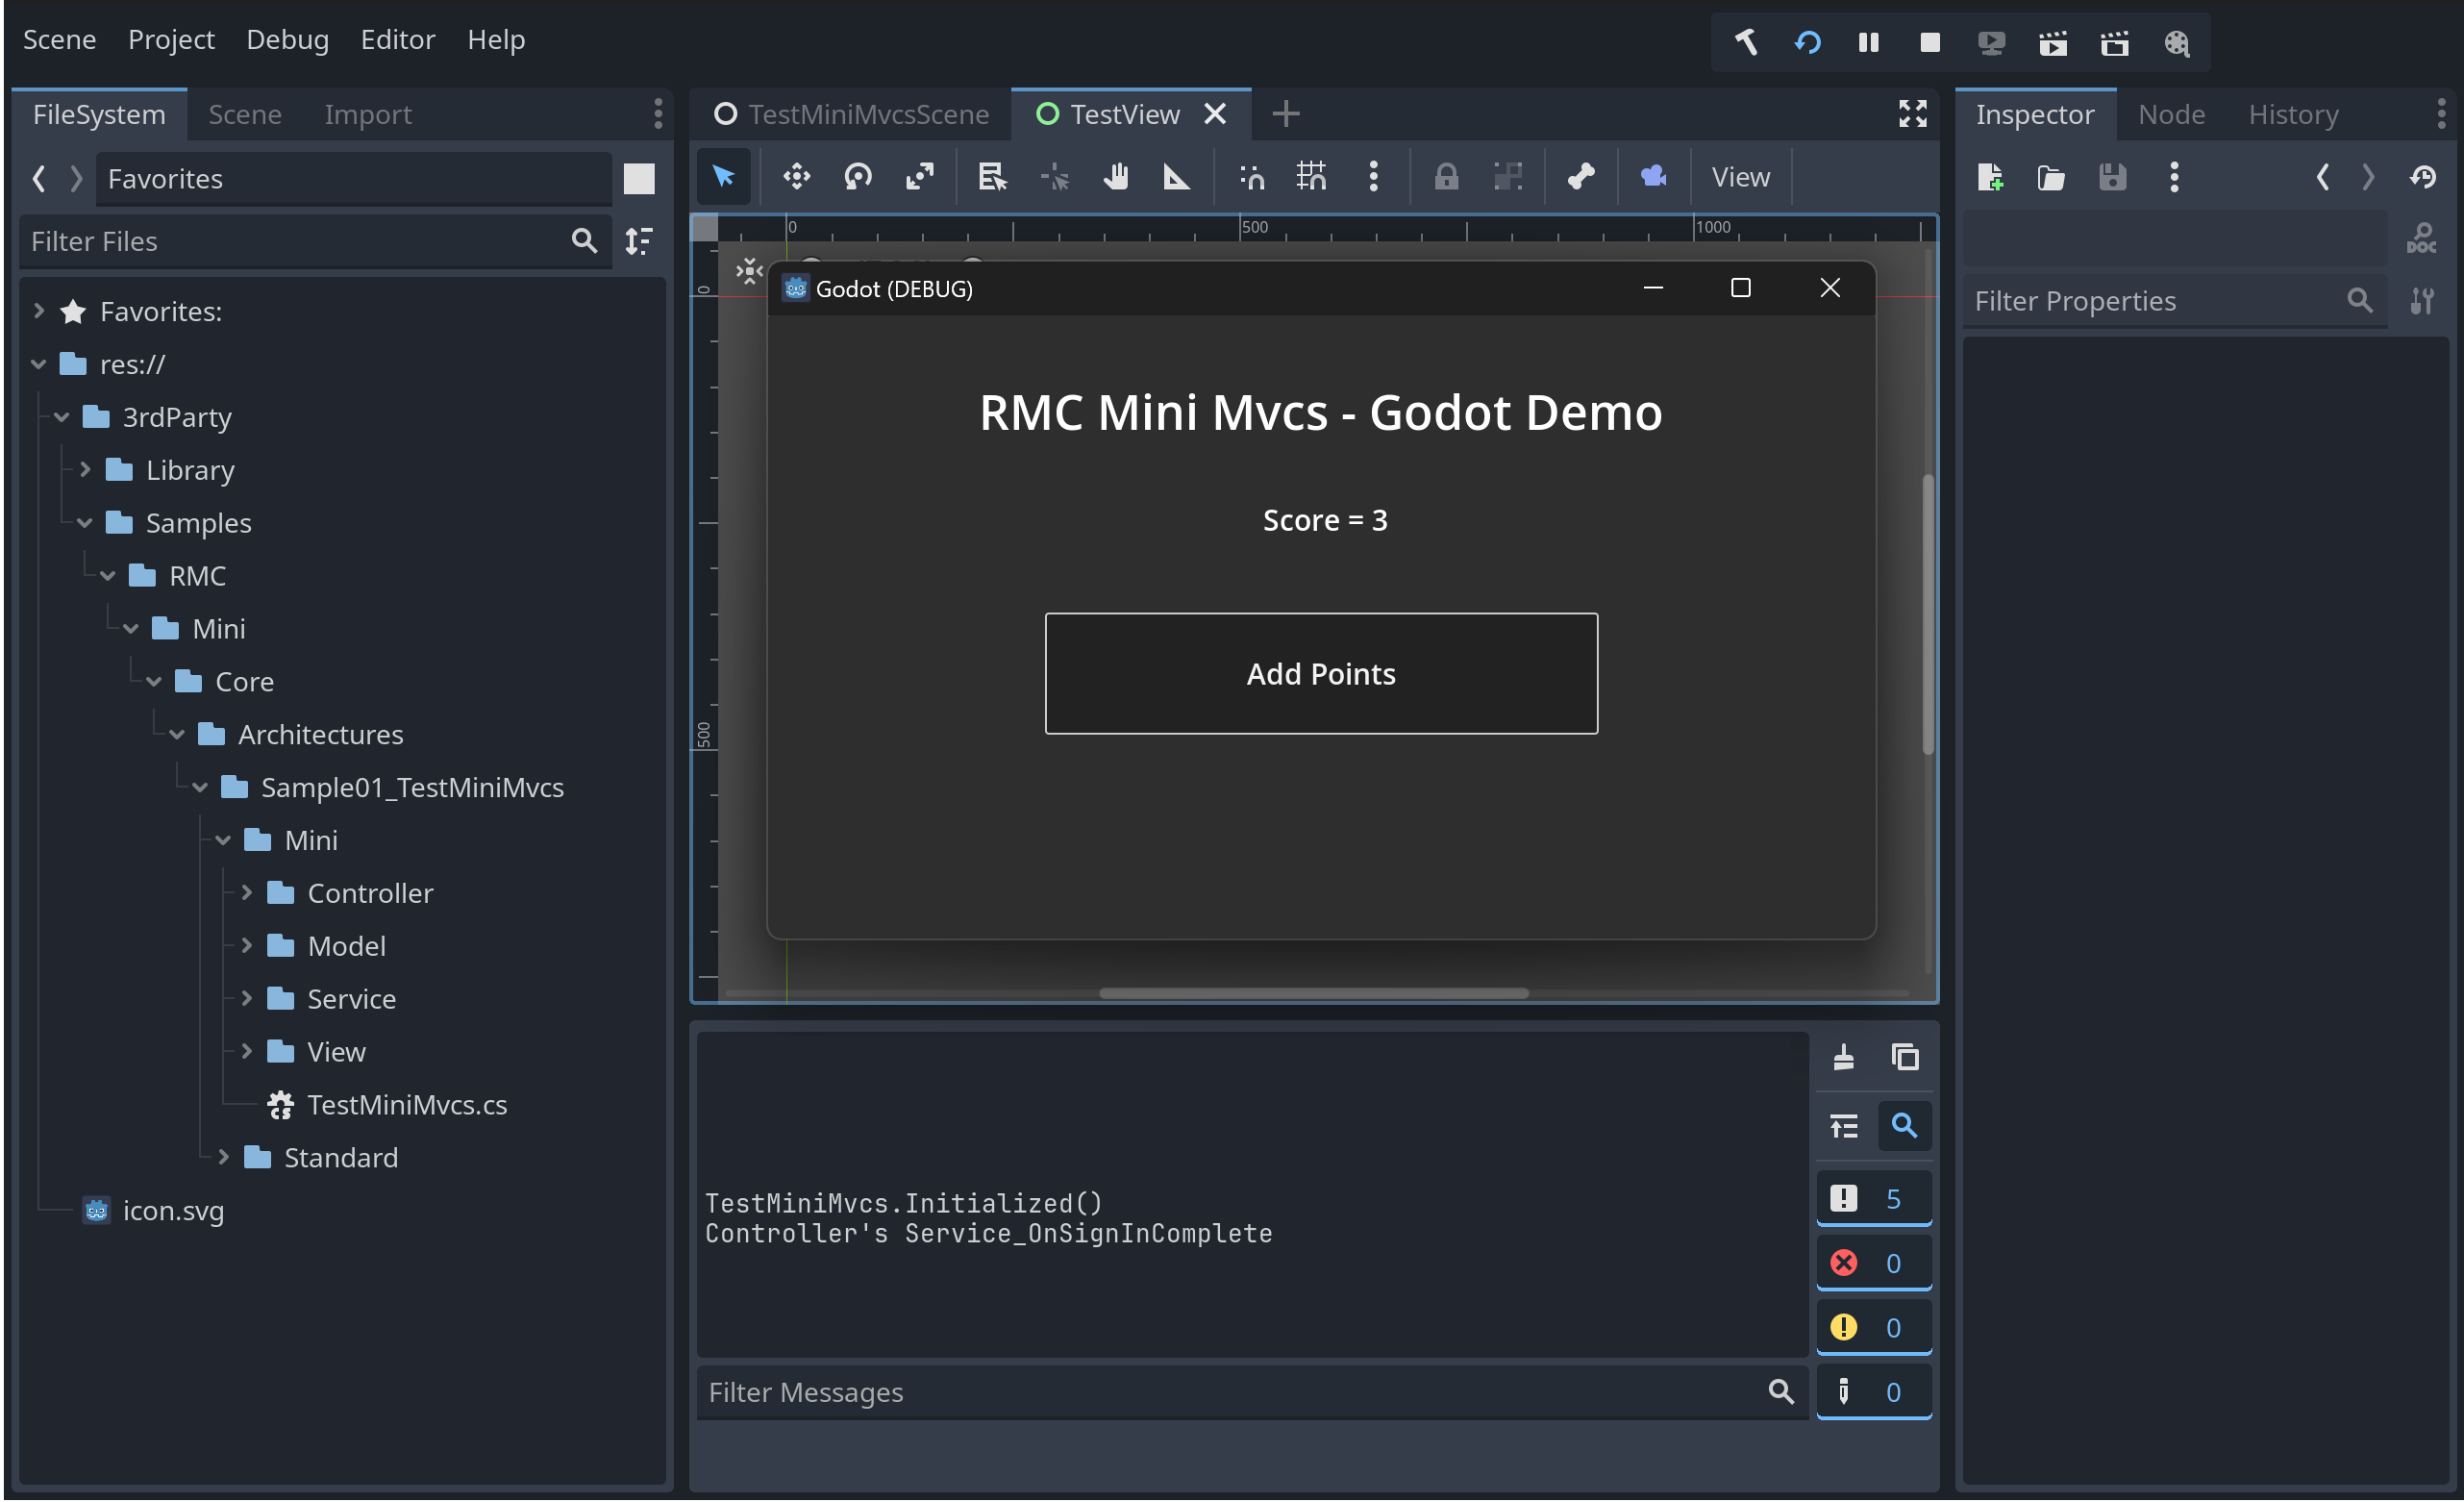Run a specific scene
The image size is (2464, 1502).
2115,42
